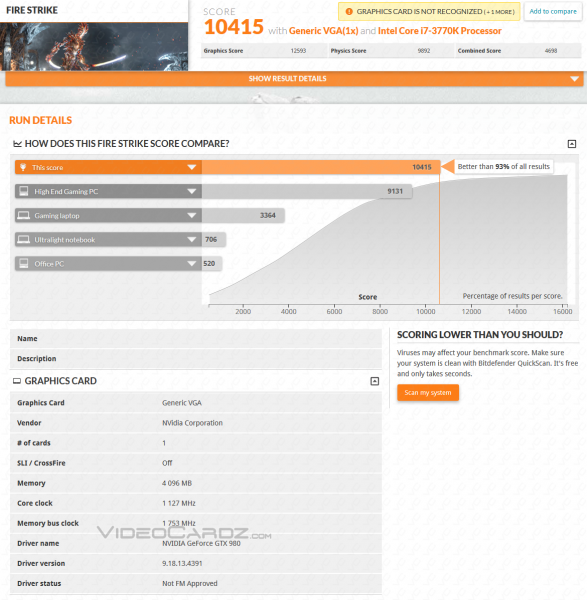The width and height of the screenshot is (587, 600).
Task: Click the driver version 9.18.13.4391
Action: 182,563
